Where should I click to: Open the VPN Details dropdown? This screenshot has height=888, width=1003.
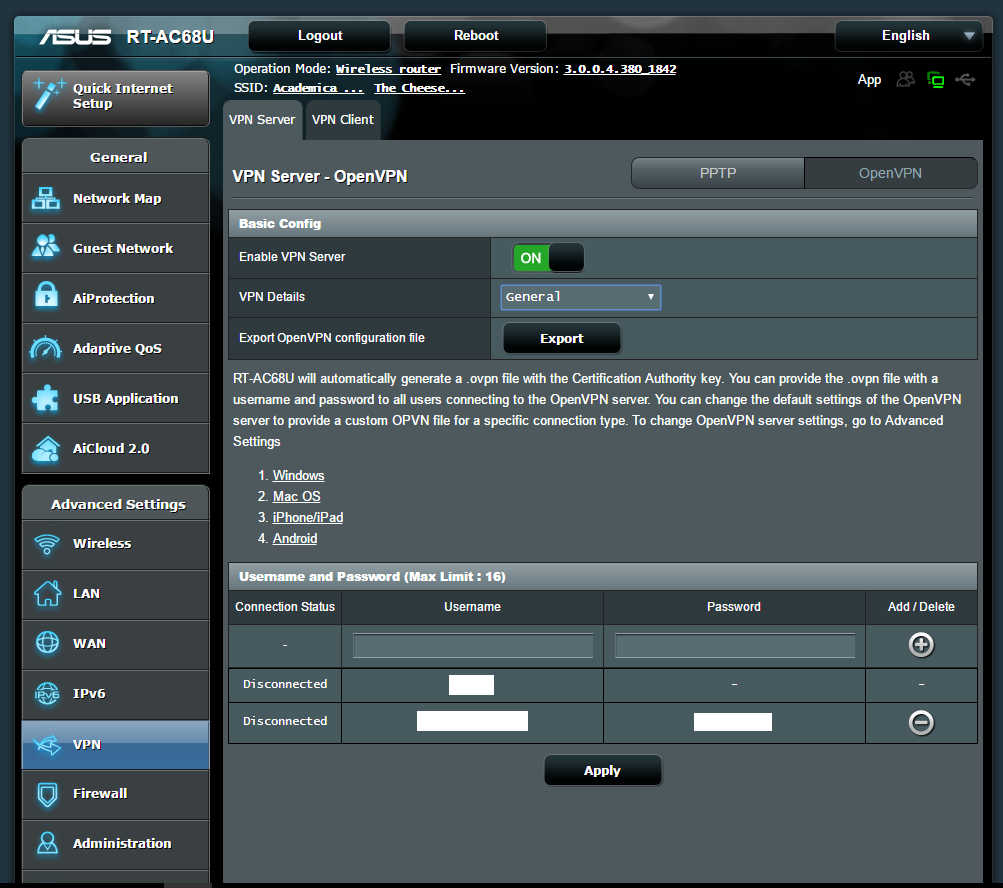[580, 297]
